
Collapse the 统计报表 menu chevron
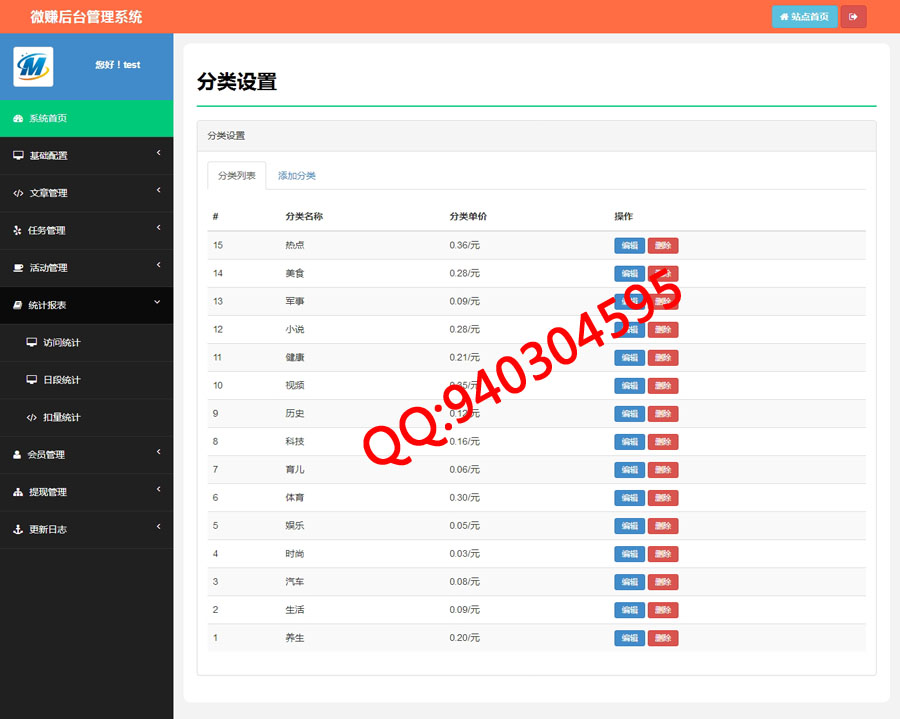pos(157,302)
